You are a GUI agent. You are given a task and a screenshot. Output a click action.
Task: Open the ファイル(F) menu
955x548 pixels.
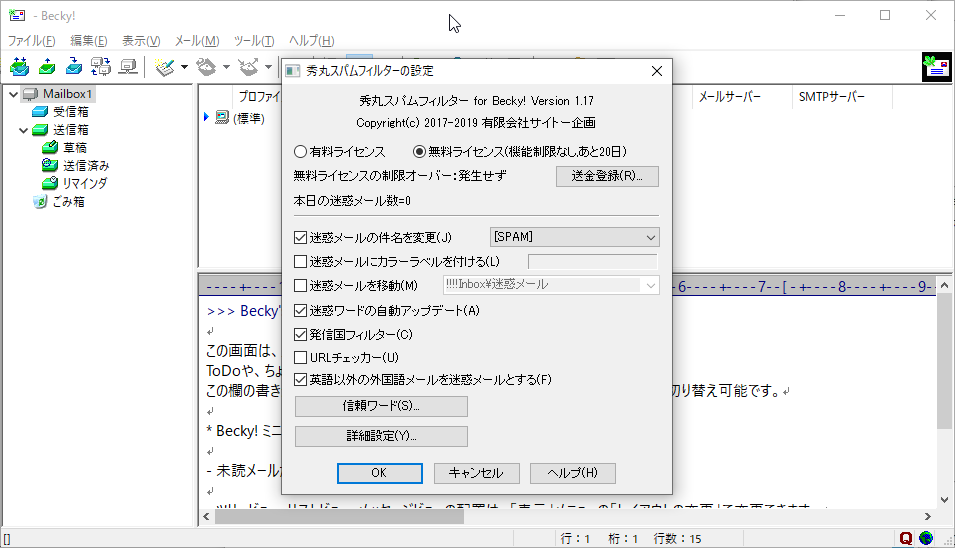31,41
